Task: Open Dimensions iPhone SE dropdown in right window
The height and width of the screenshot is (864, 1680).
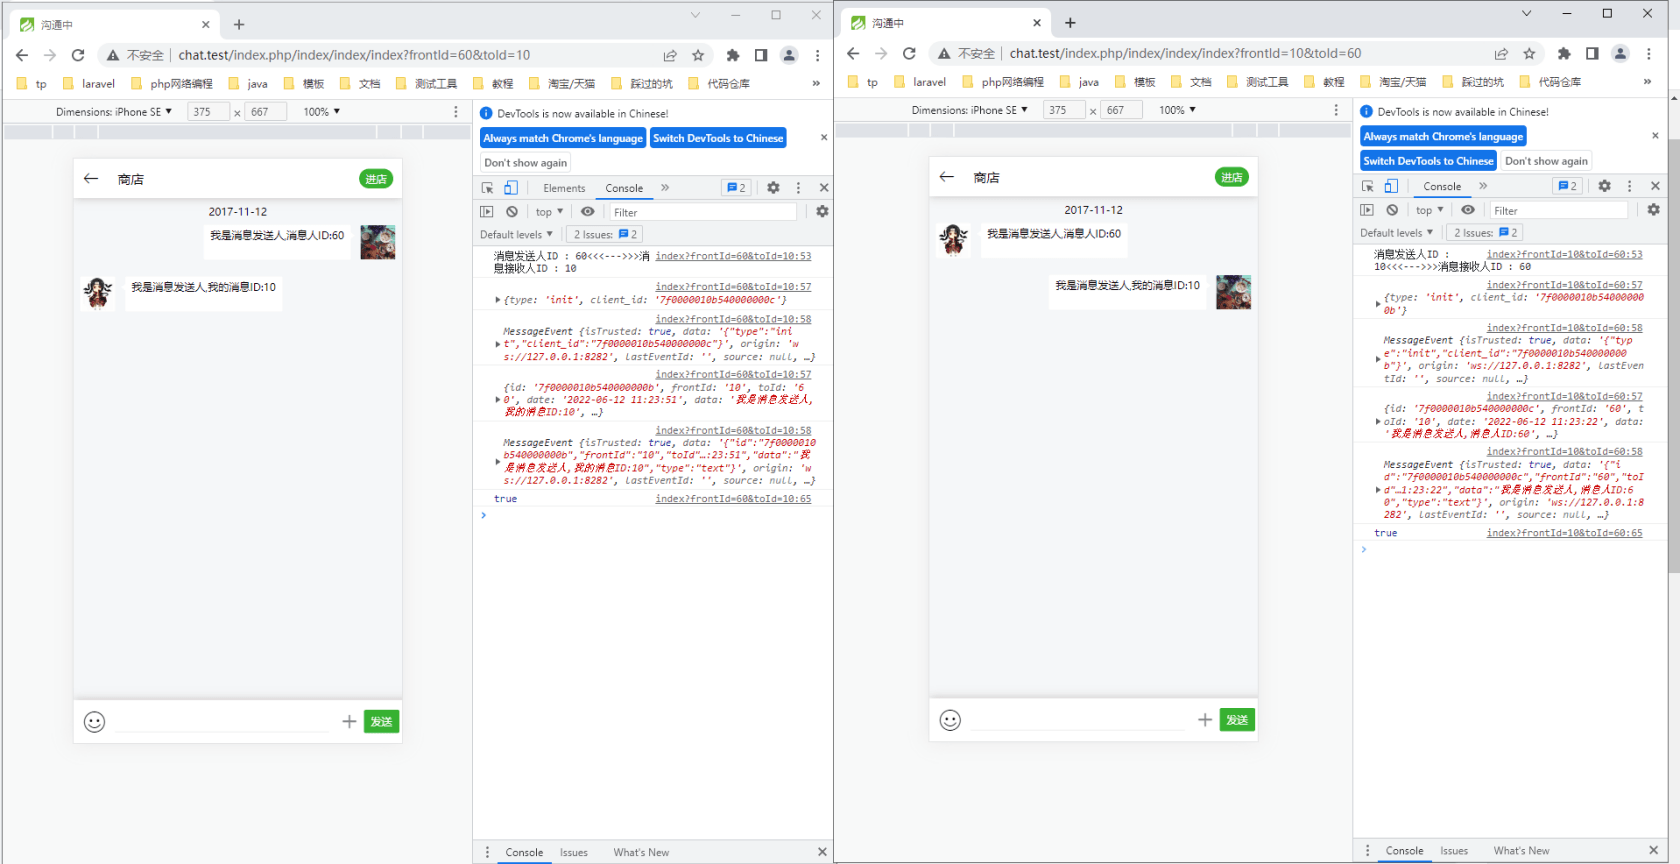Action: tap(970, 110)
